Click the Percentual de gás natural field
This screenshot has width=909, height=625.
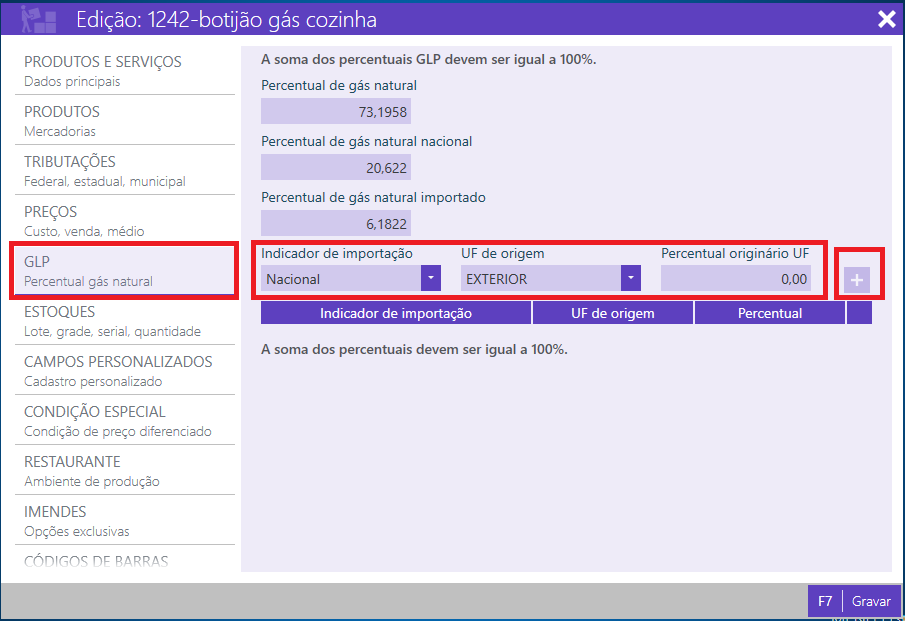pos(335,111)
